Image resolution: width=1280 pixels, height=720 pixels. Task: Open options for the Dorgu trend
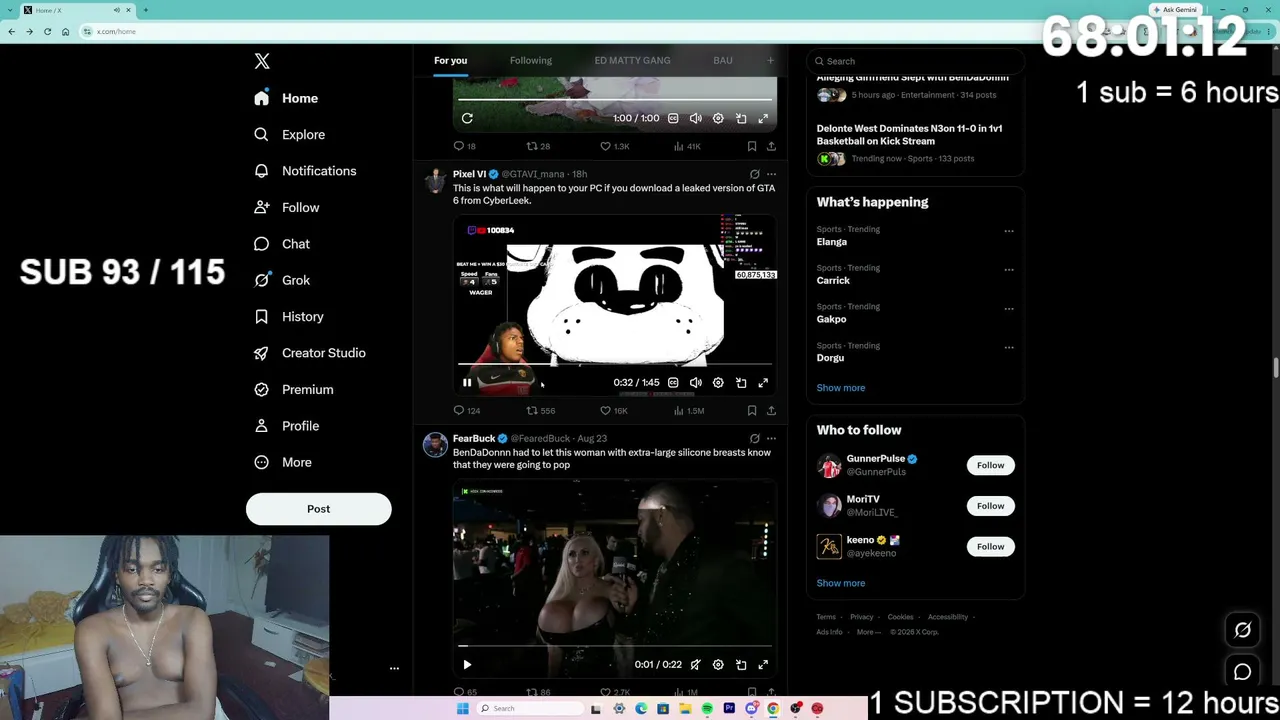click(1008, 347)
